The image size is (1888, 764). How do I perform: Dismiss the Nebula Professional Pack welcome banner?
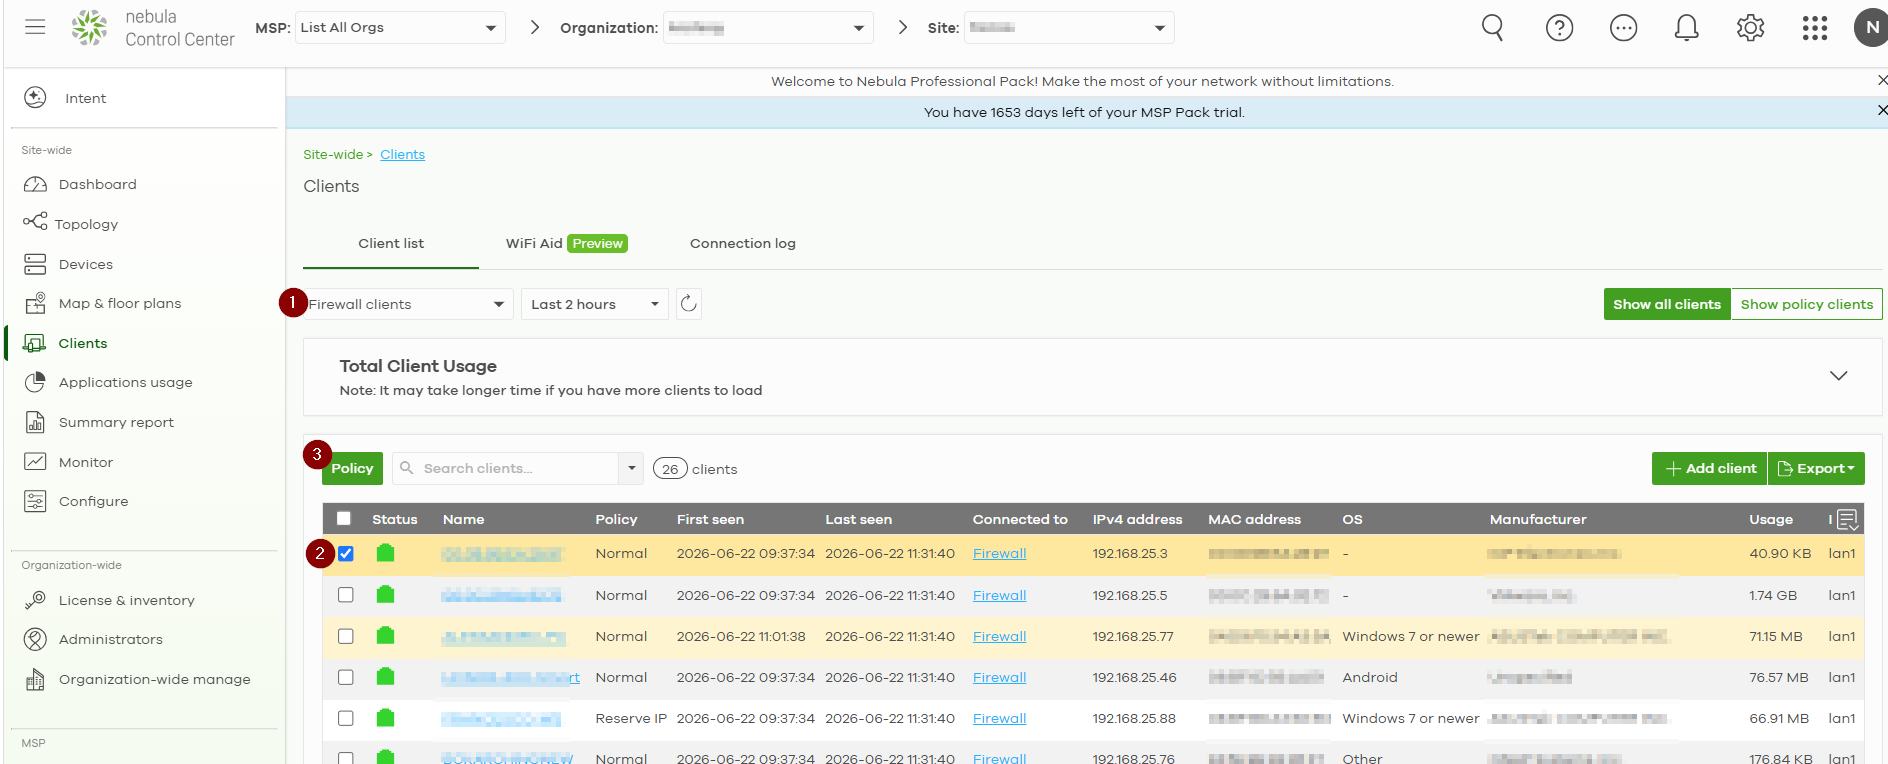(1882, 80)
